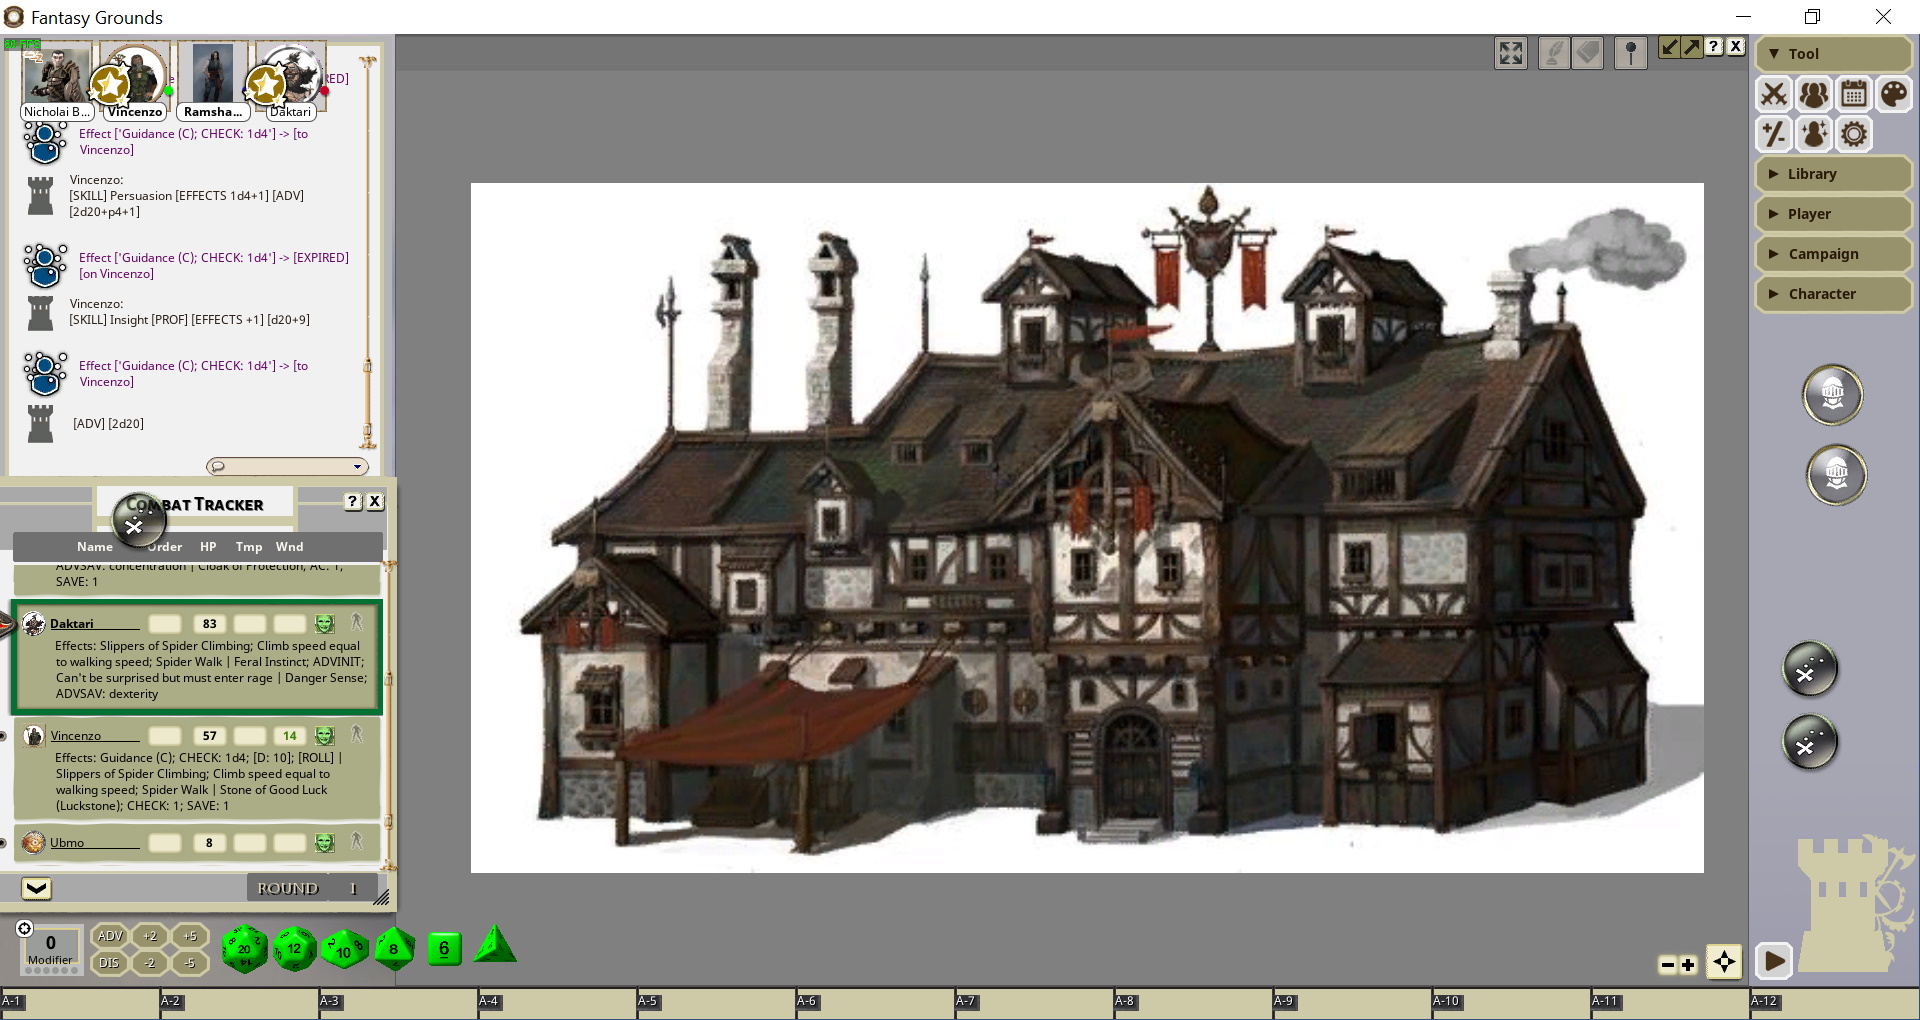The width and height of the screenshot is (1920, 1020).
Task: Open the Combat Tracker crossed-swords tool icon
Action: tap(1774, 95)
